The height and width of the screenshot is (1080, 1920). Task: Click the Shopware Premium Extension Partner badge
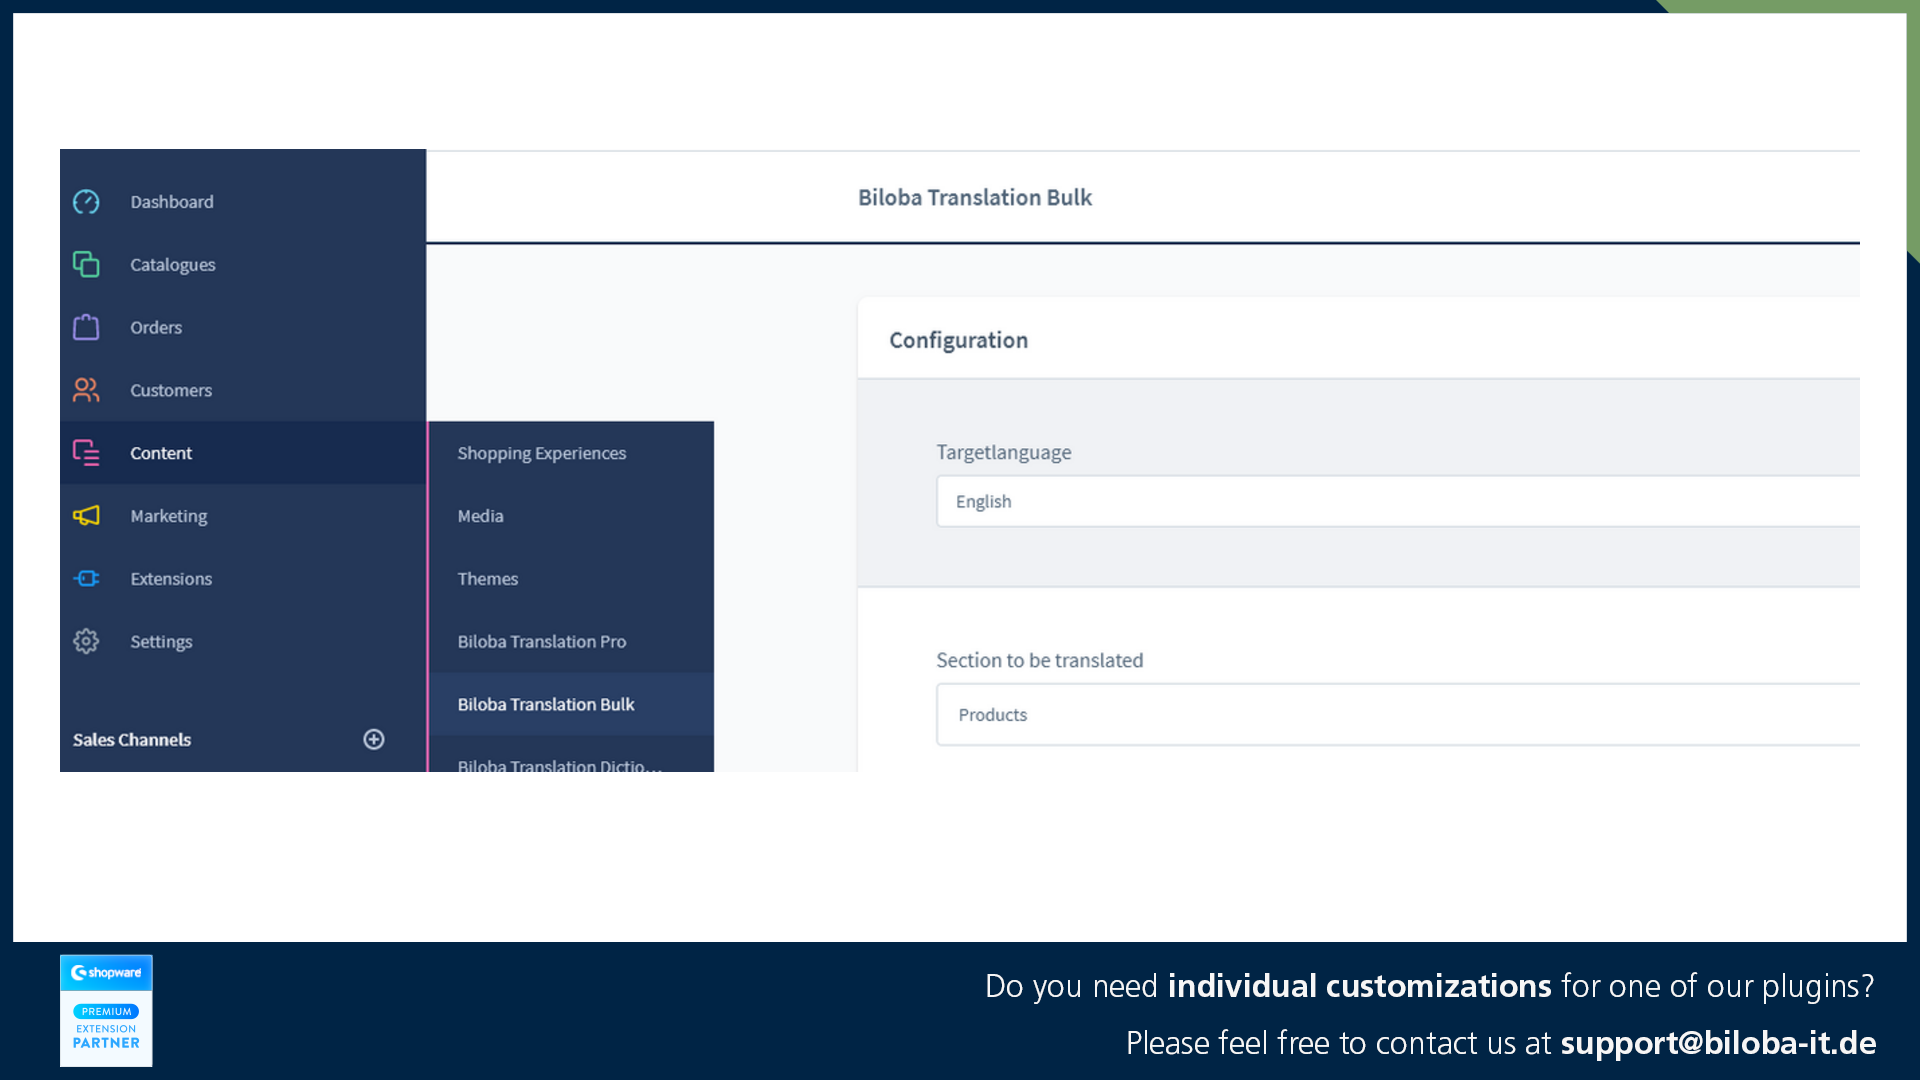point(106,1010)
